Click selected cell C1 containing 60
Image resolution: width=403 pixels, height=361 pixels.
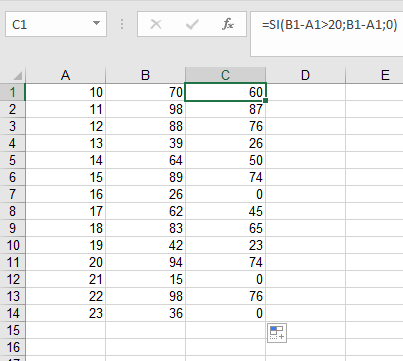tap(225, 92)
